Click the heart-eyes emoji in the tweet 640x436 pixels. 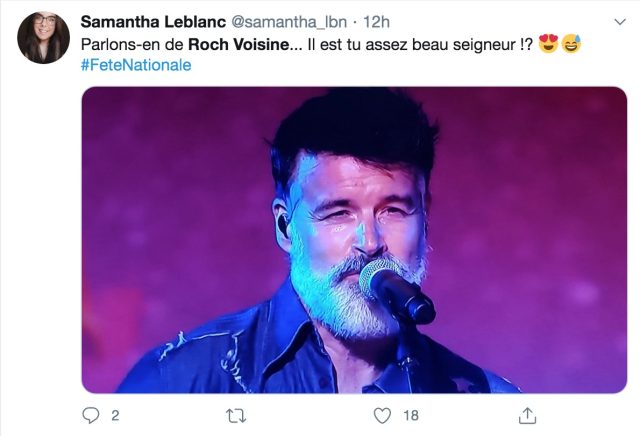point(549,43)
